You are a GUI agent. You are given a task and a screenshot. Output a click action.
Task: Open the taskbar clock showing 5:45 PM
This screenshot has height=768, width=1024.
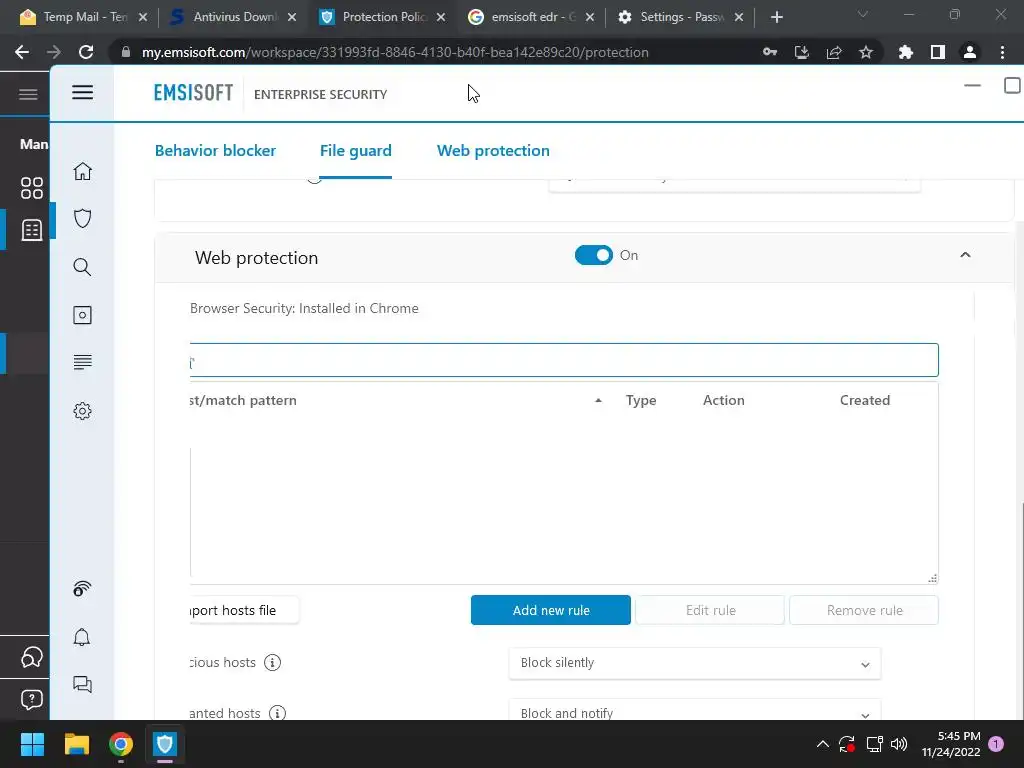click(951, 744)
